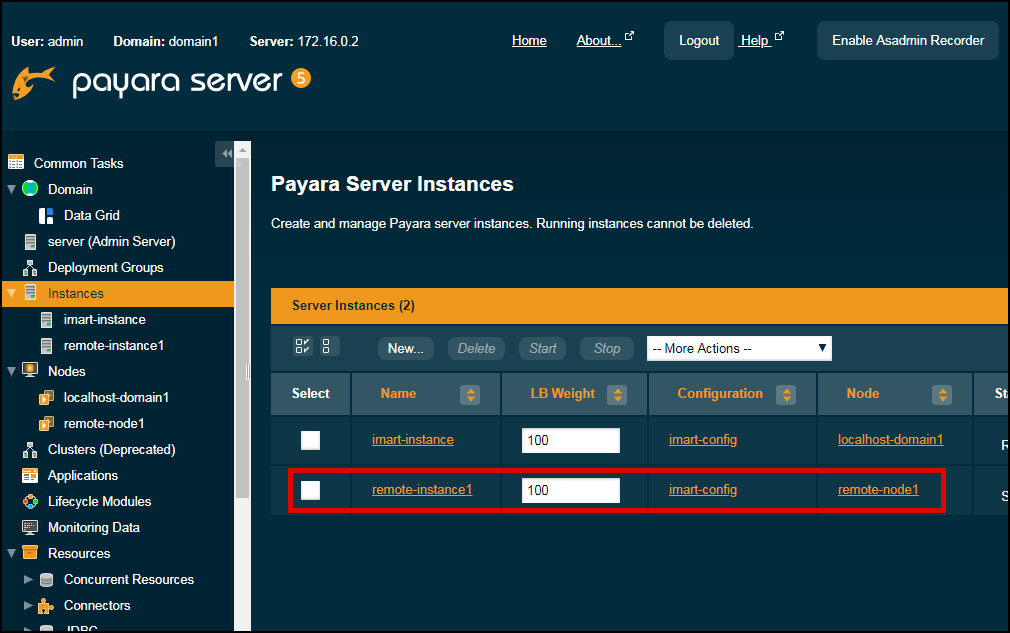Open server (Admin Server) in tree
1010x633 pixels.
tap(111, 241)
